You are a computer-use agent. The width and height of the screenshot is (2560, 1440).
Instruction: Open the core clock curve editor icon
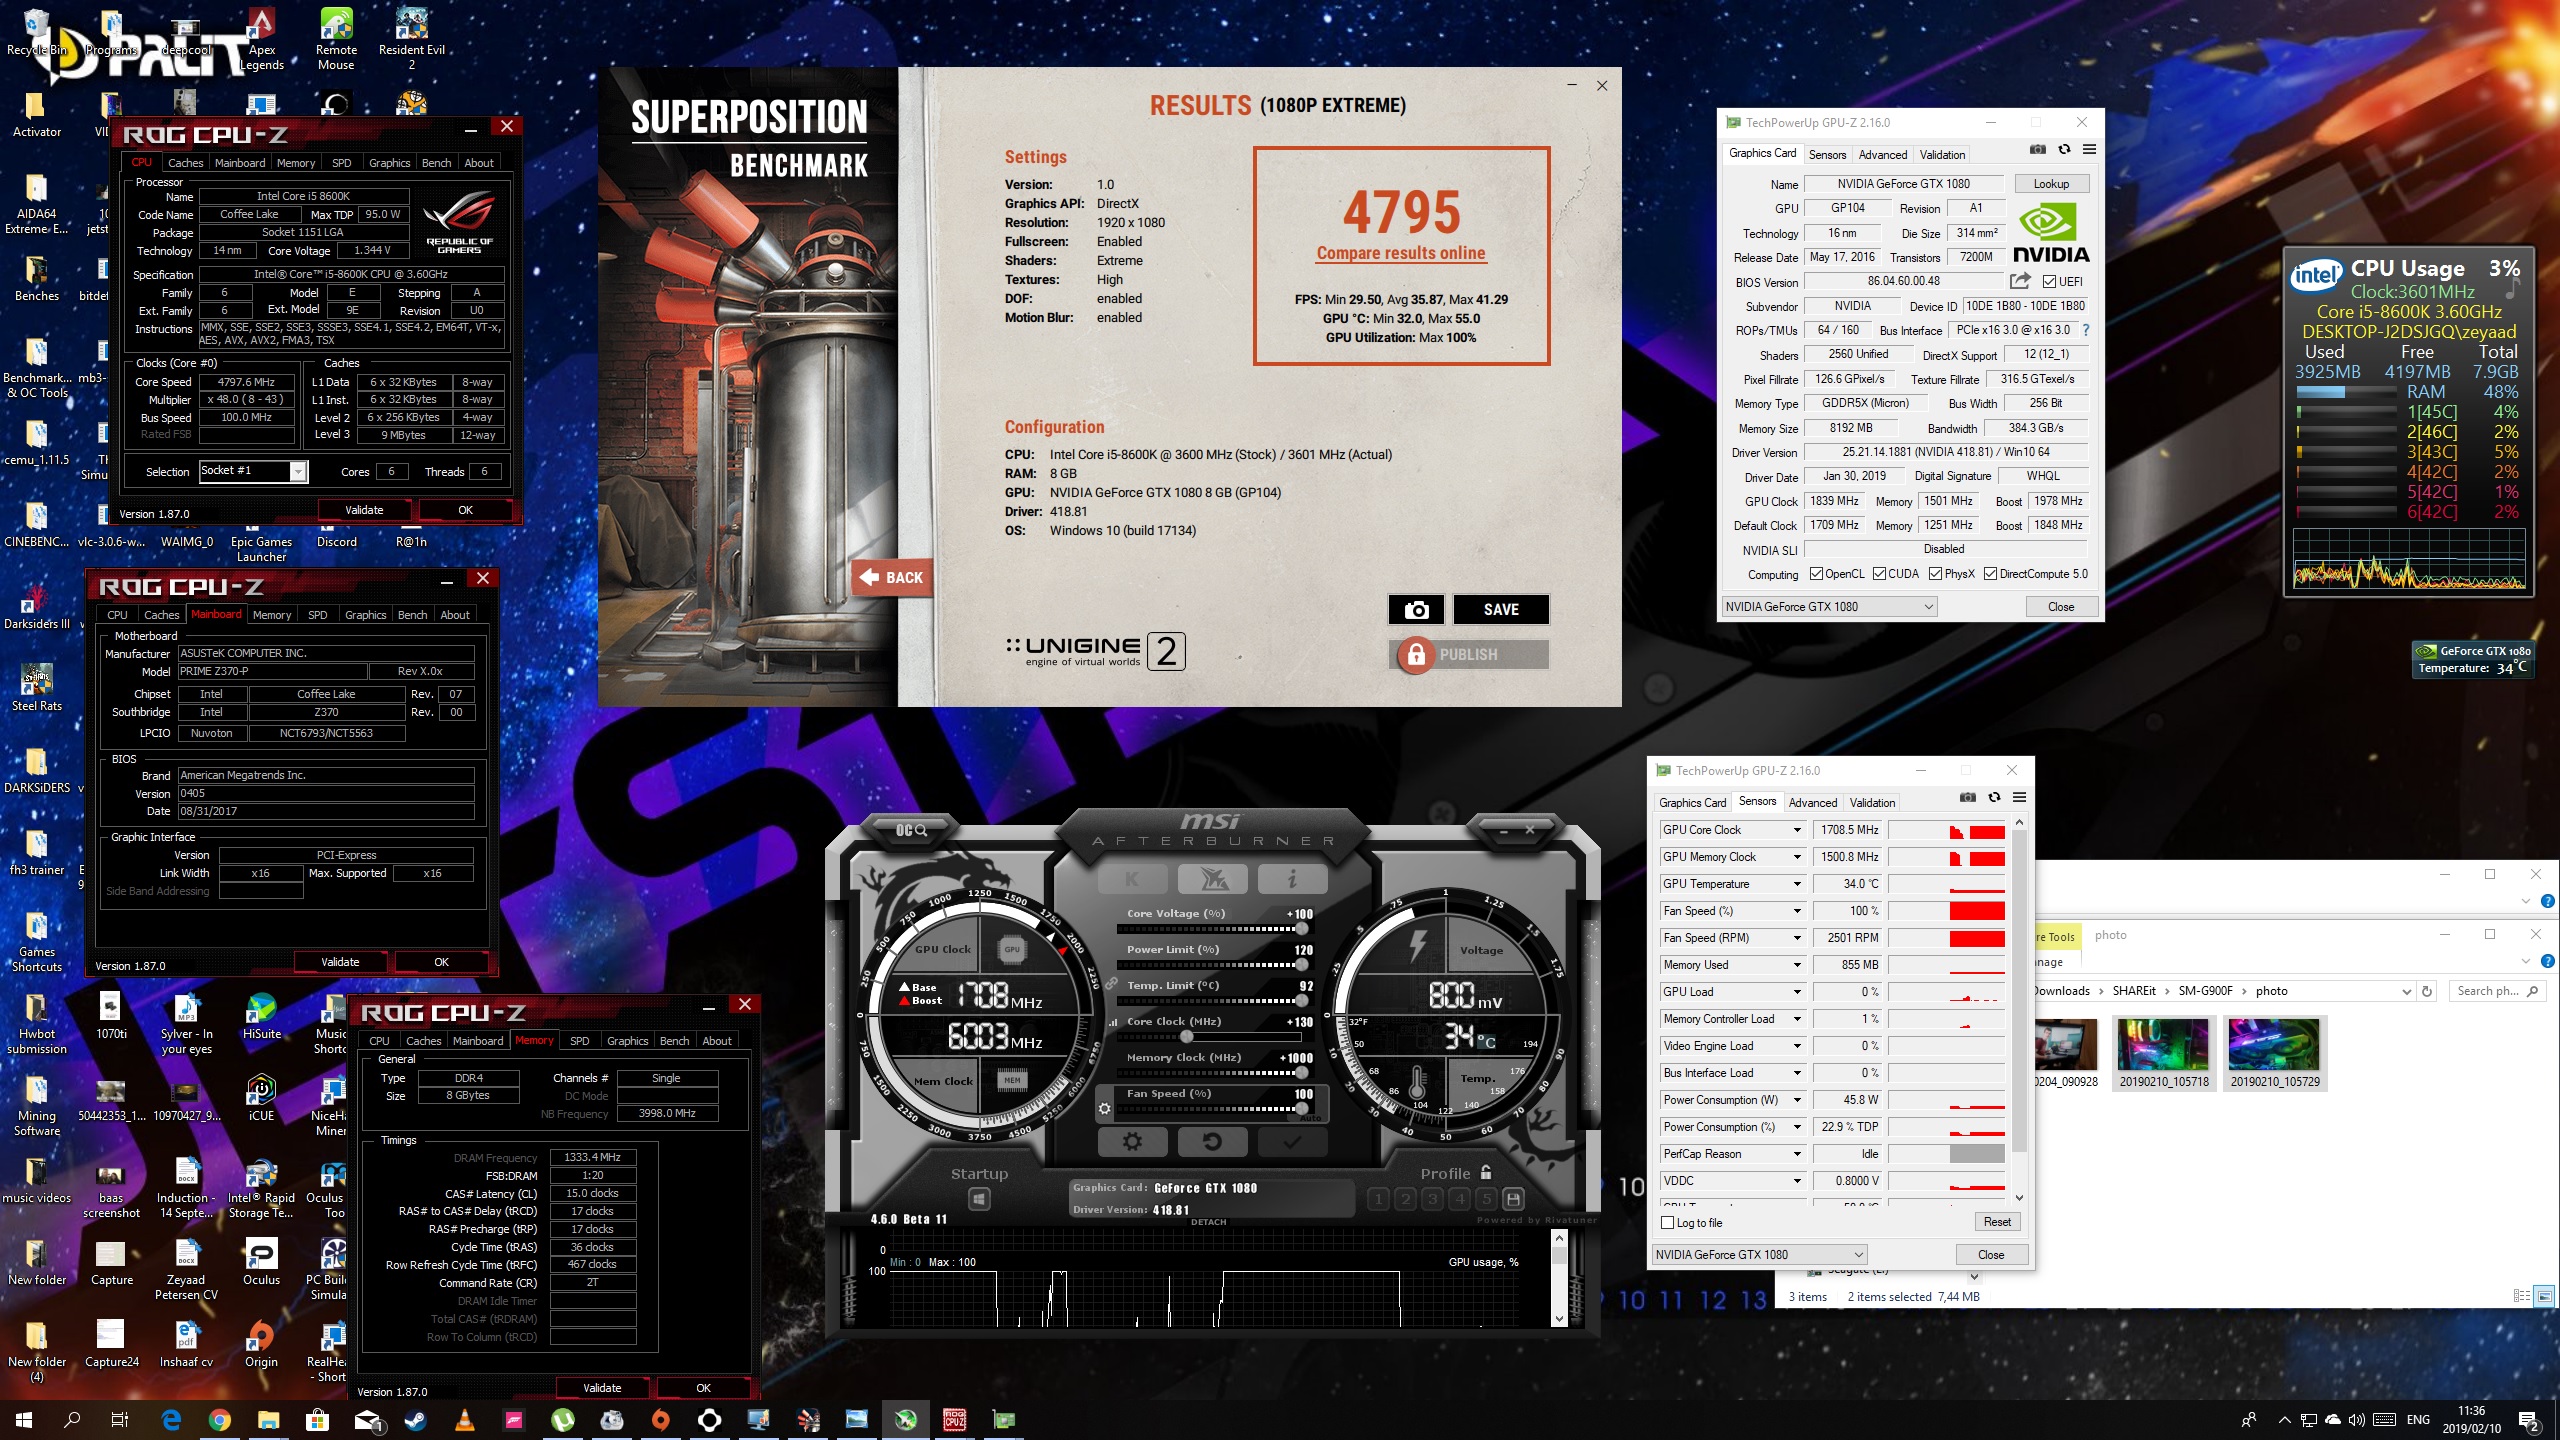click(x=1113, y=1022)
